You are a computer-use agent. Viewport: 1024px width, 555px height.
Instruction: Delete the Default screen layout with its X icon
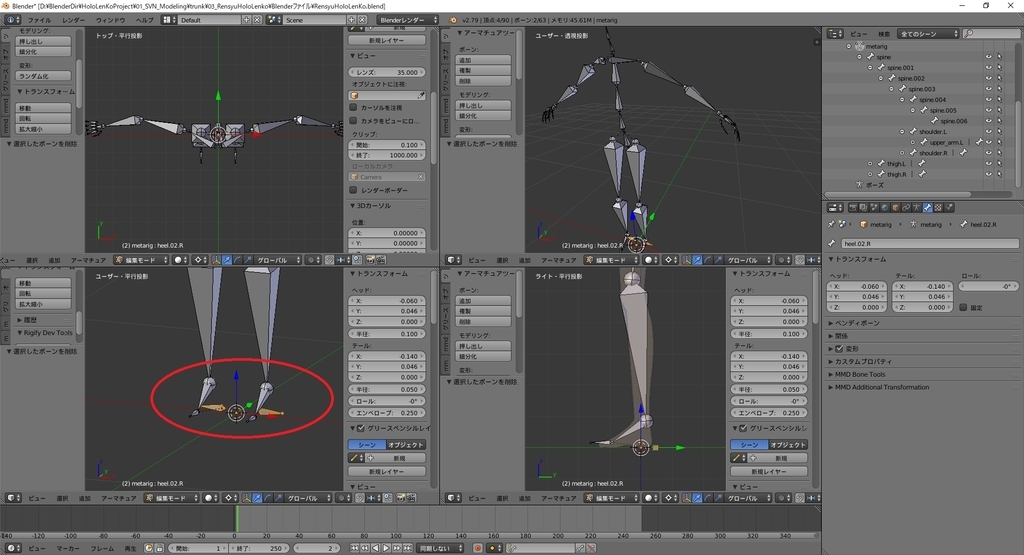click(257, 20)
